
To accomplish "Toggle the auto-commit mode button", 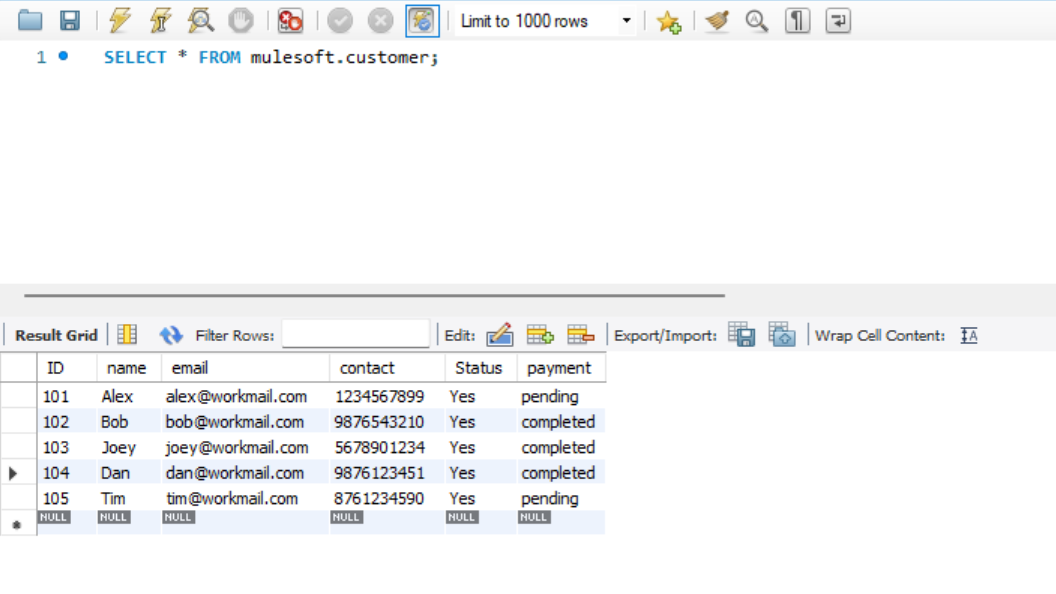I will tap(422, 20).
